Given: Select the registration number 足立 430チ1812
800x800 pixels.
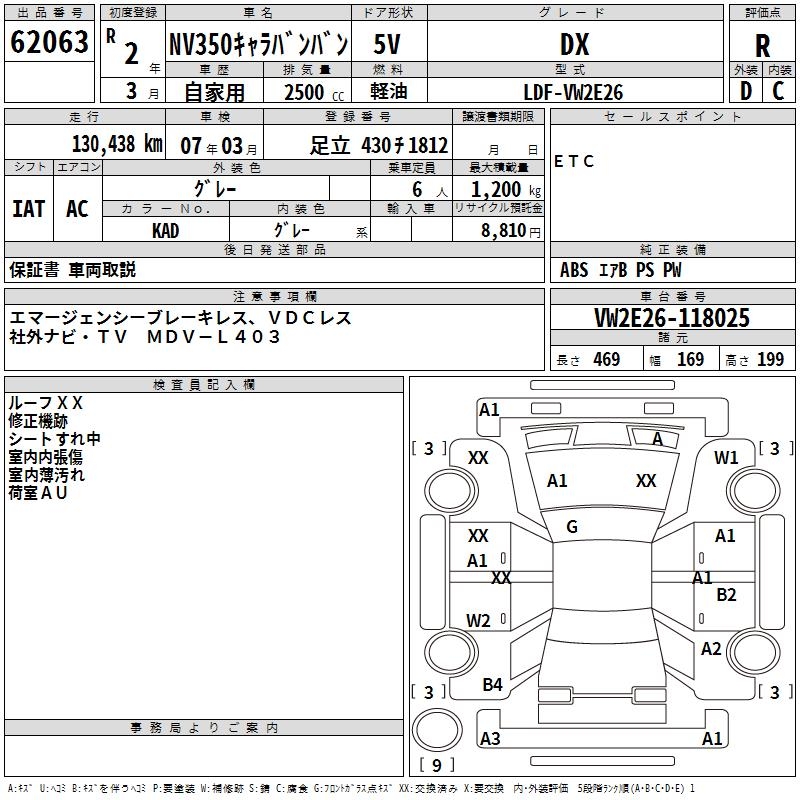Looking at the screenshot, I should [379, 145].
